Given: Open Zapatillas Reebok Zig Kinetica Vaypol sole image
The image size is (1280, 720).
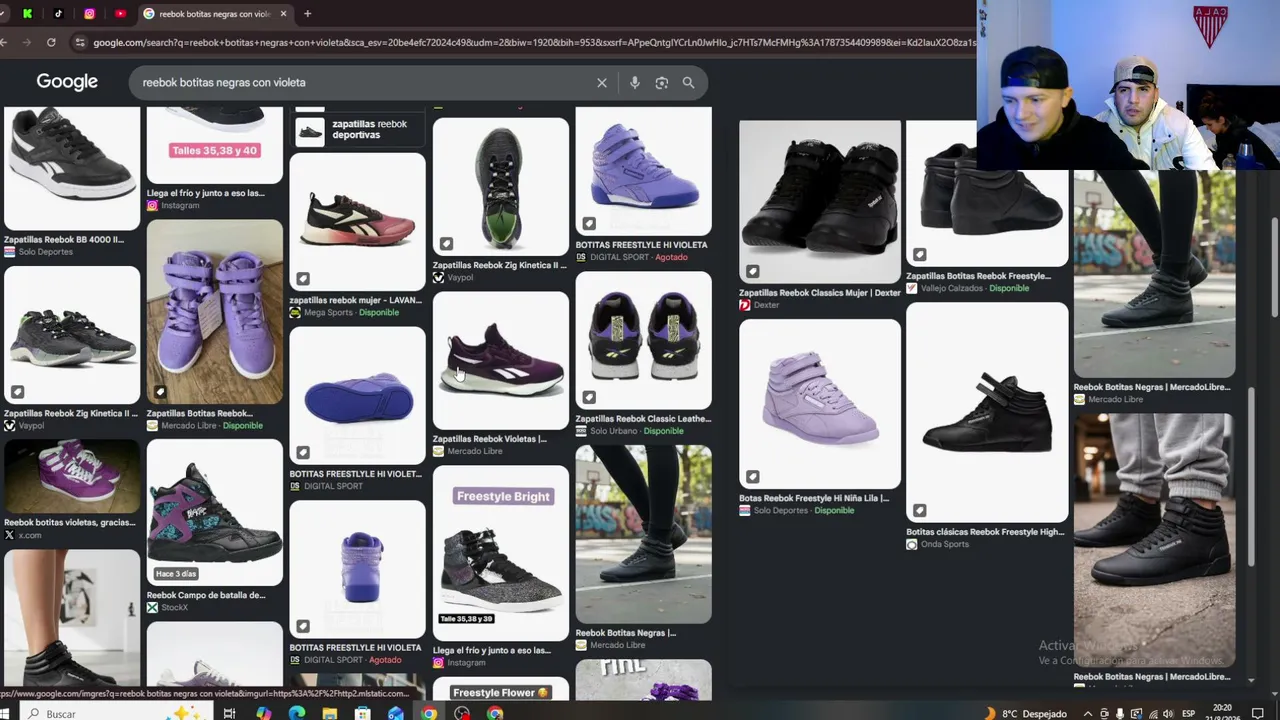Looking at the screenshot, I should 500,186.
